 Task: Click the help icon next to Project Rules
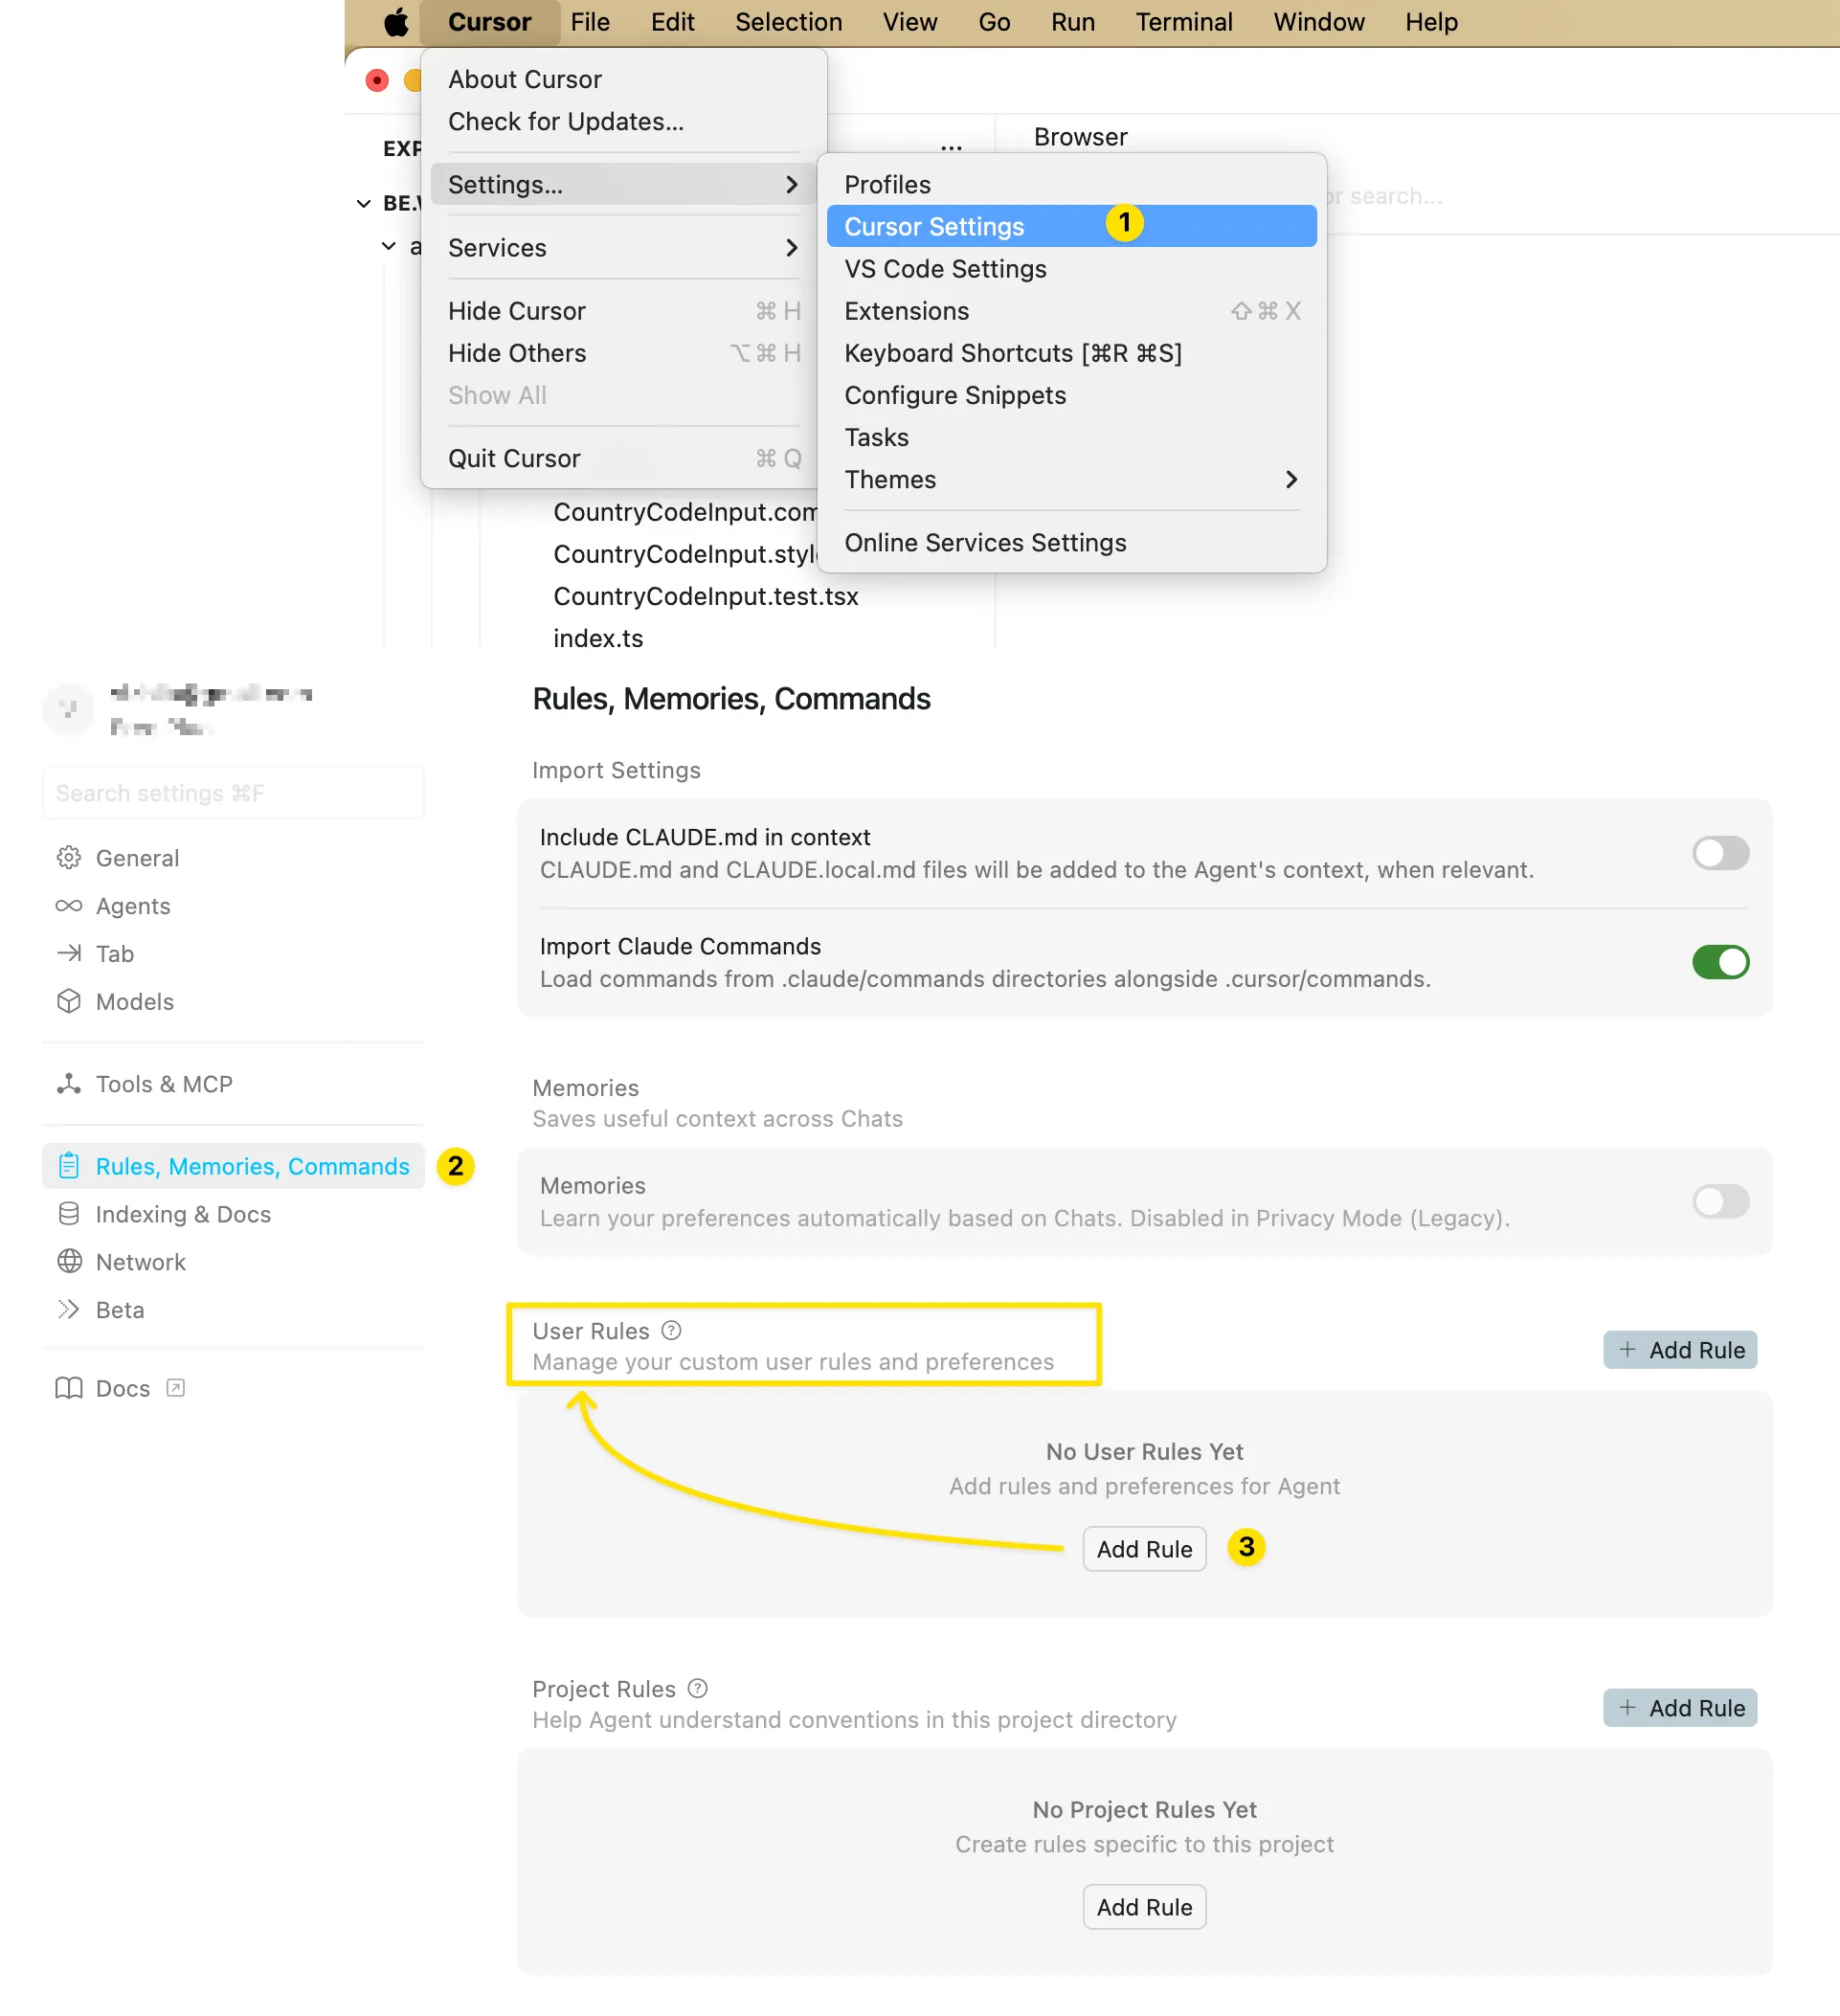698,1689
